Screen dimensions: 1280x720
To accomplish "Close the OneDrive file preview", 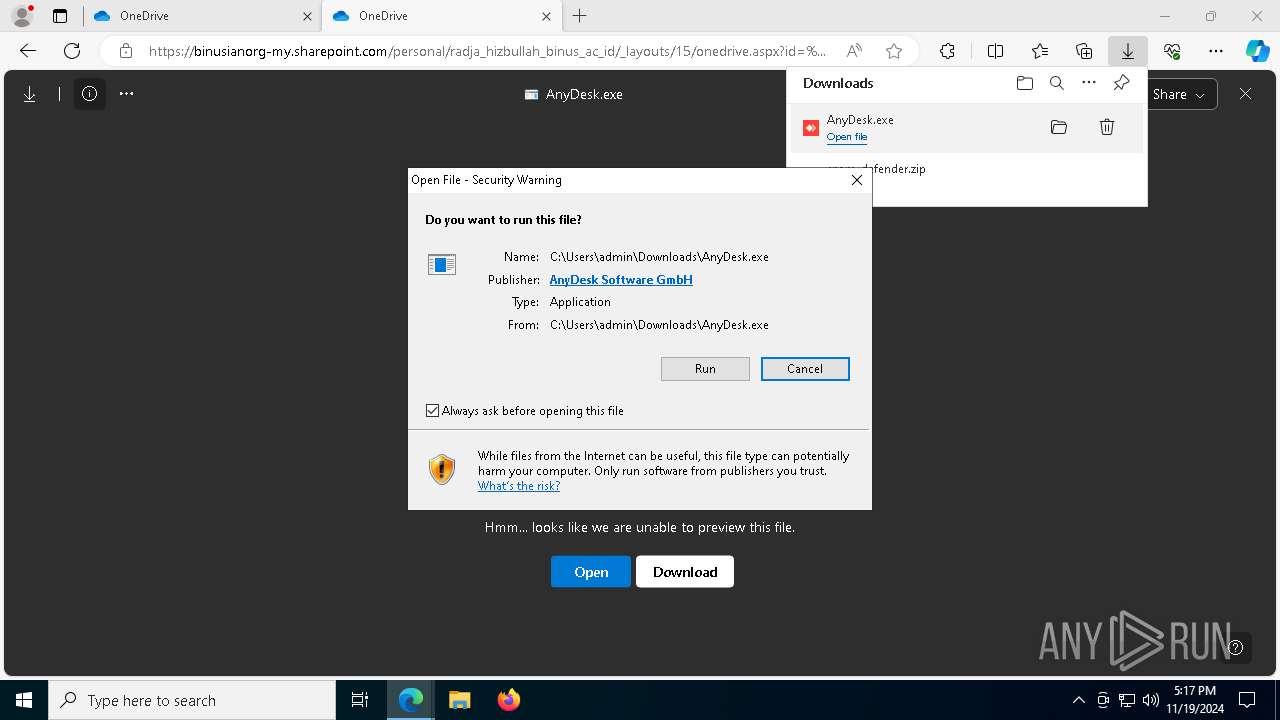I will tap(1245, 94).
